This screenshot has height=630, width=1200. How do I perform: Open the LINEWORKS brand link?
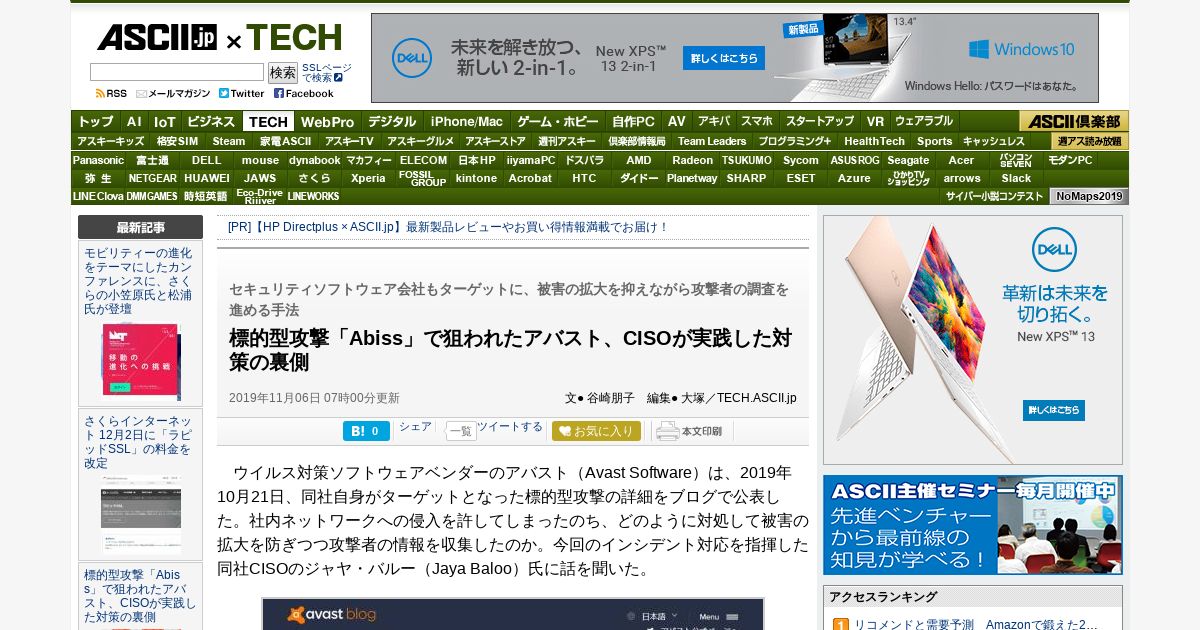[x=313, y=196]
